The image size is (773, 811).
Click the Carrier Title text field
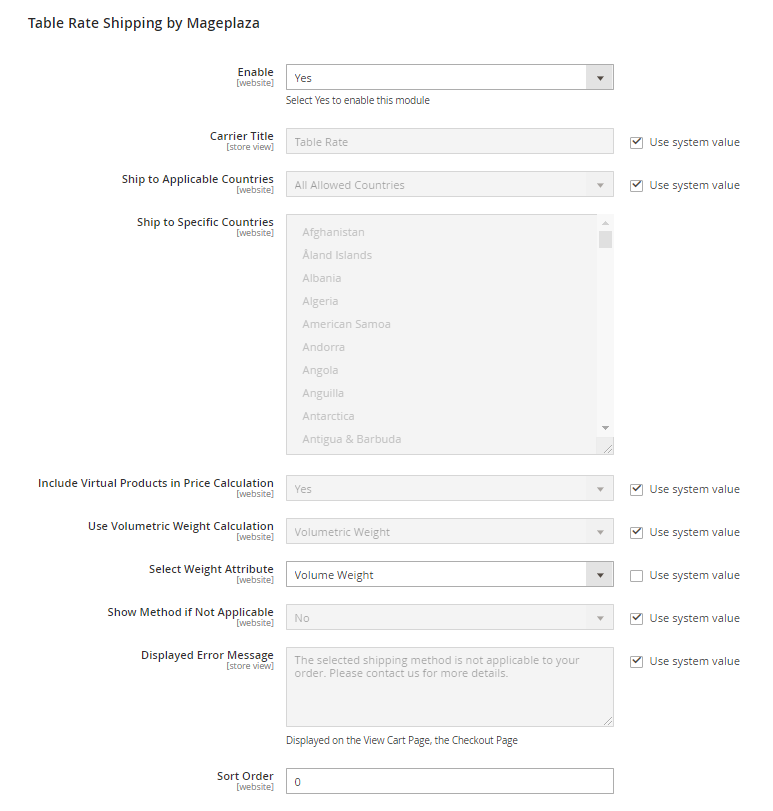pyautogui.click(x=449, y=142)
